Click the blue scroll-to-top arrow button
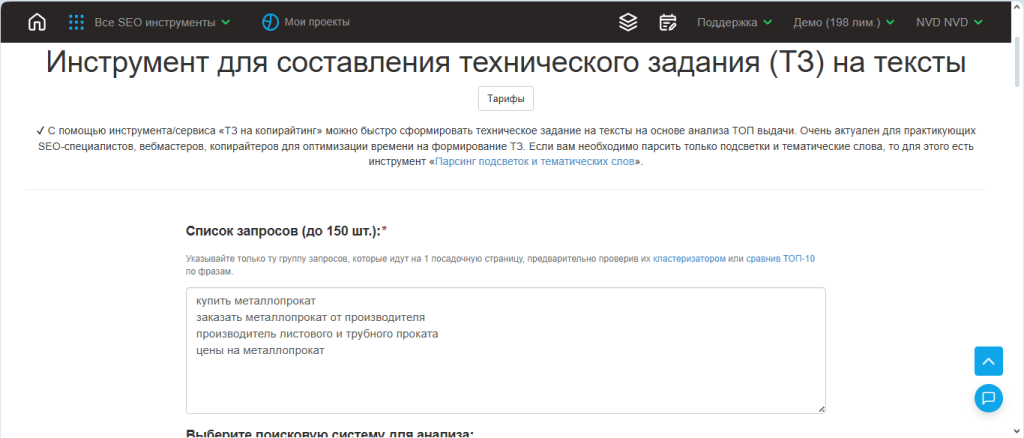 pyautogui.click(x=988, y=361)
